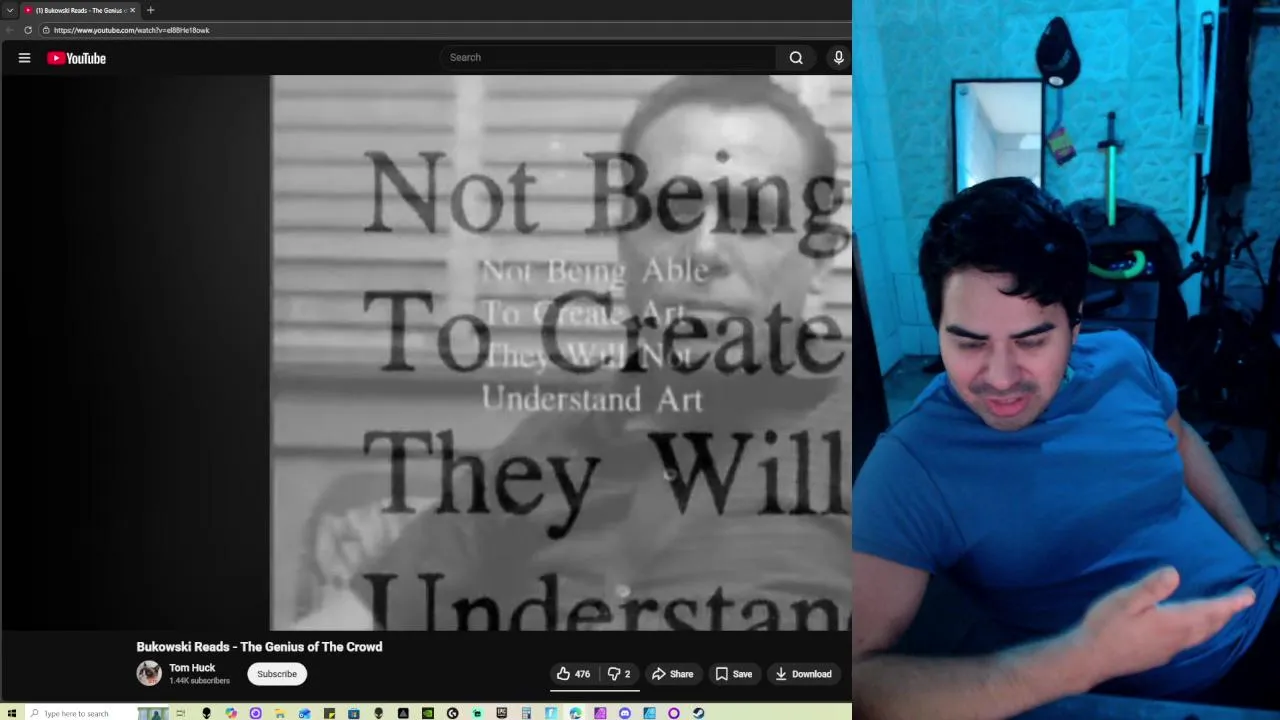Reload the YouTube page

[28, 30]
